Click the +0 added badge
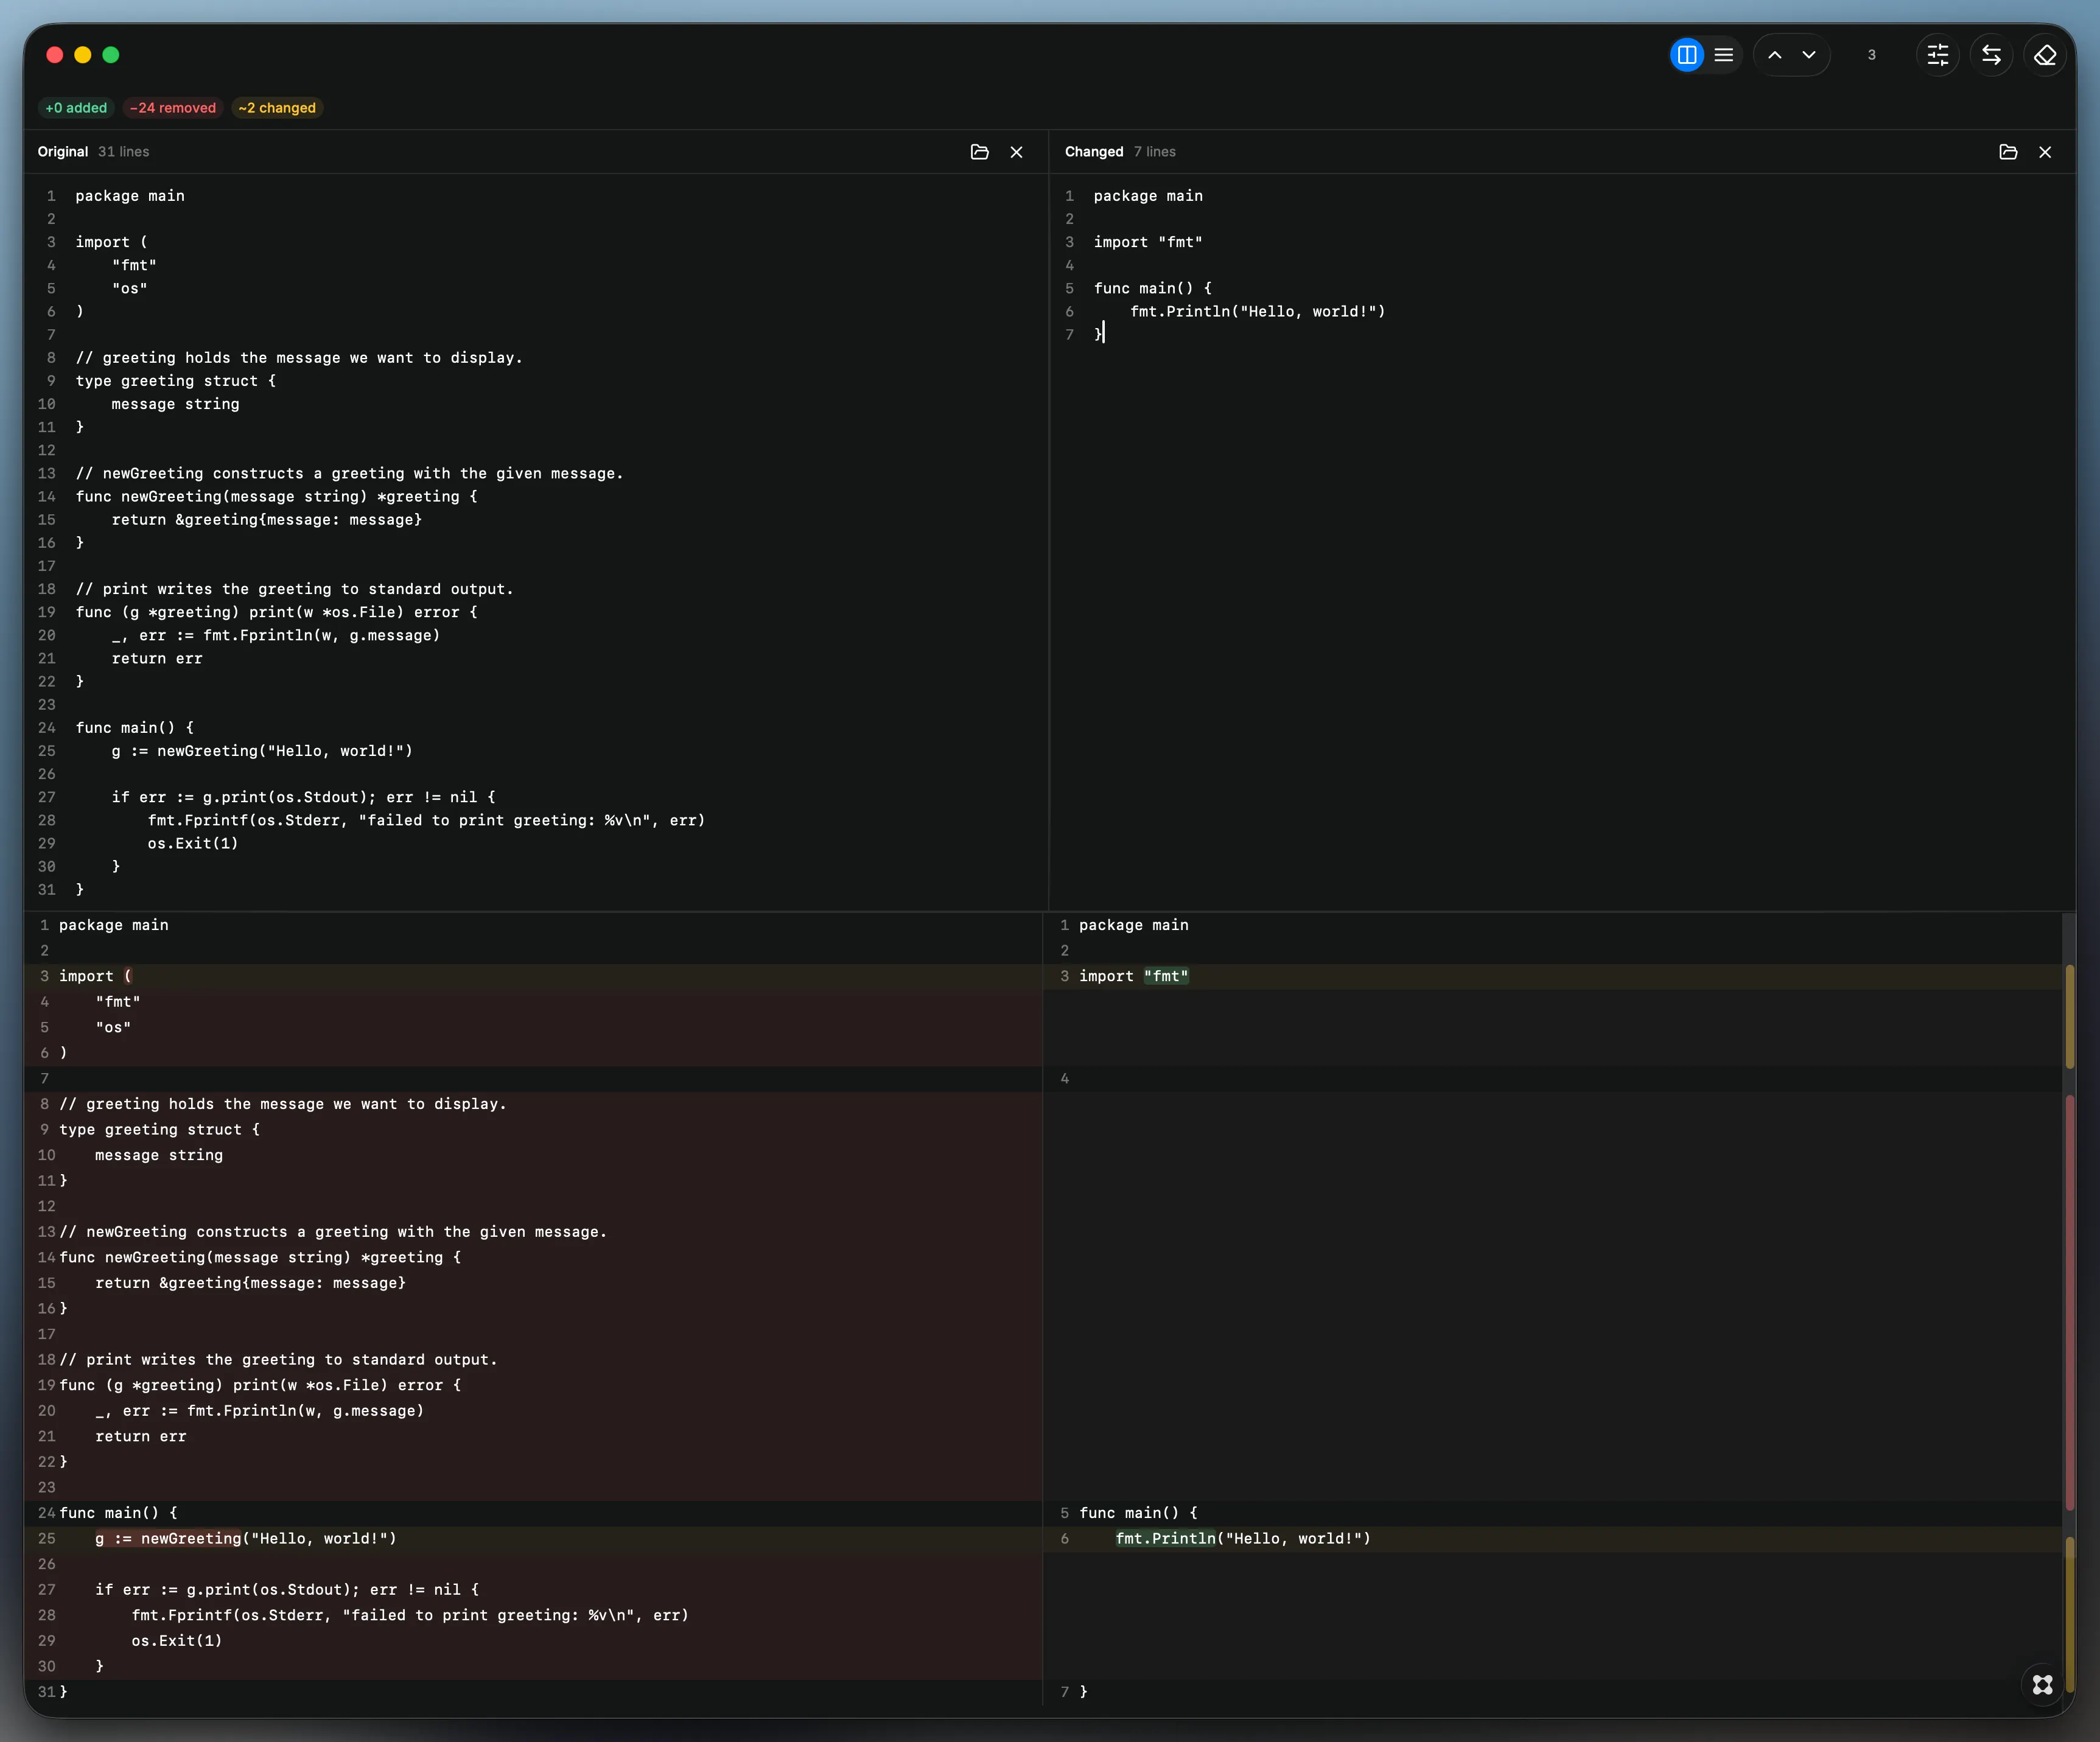Image resolution: width=2100 pixels, height=1742 pixels. tap(76, 108)
